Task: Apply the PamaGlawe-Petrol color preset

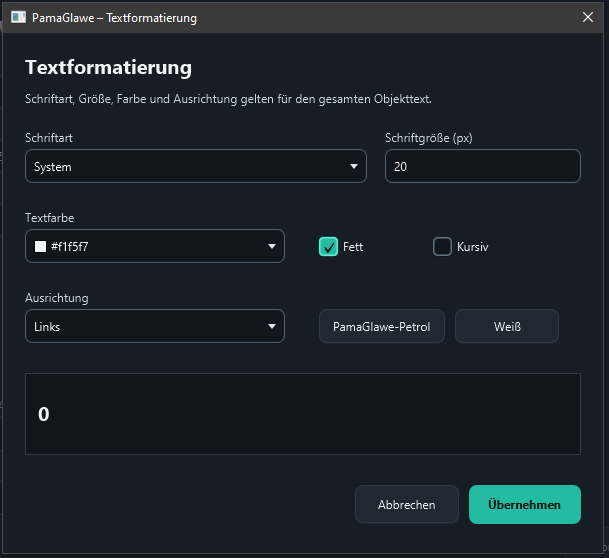Action: [382, 326]
